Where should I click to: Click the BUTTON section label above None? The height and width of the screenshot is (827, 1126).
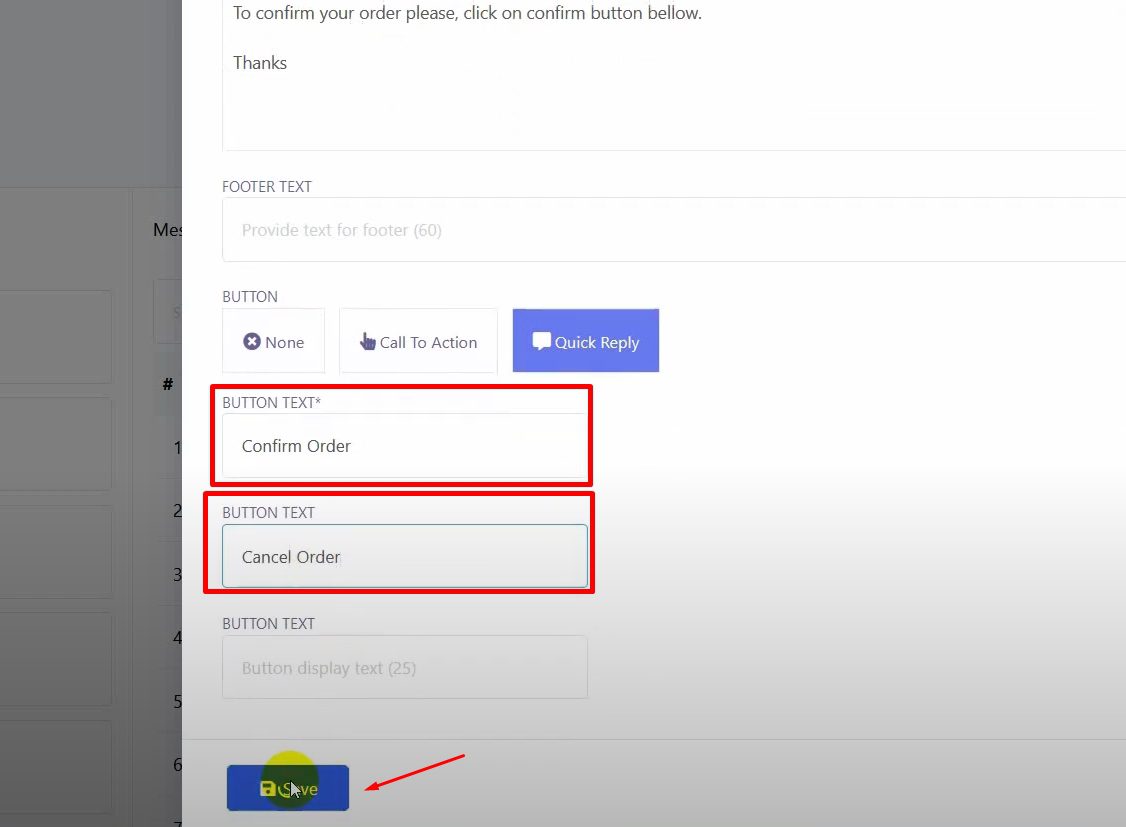(x=250, y=297)
